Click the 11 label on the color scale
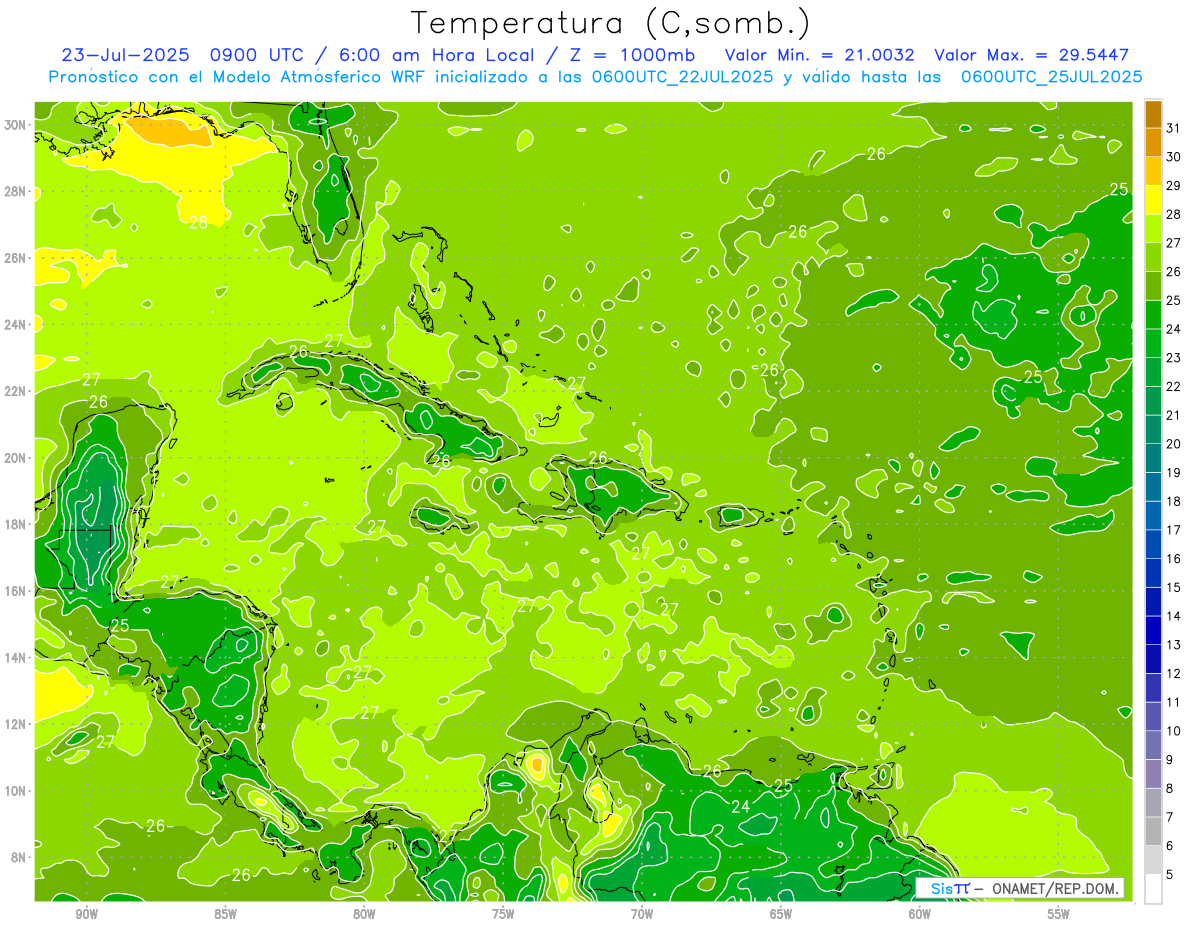Viewport: 1200px width, 927px height. [1174, 702]
